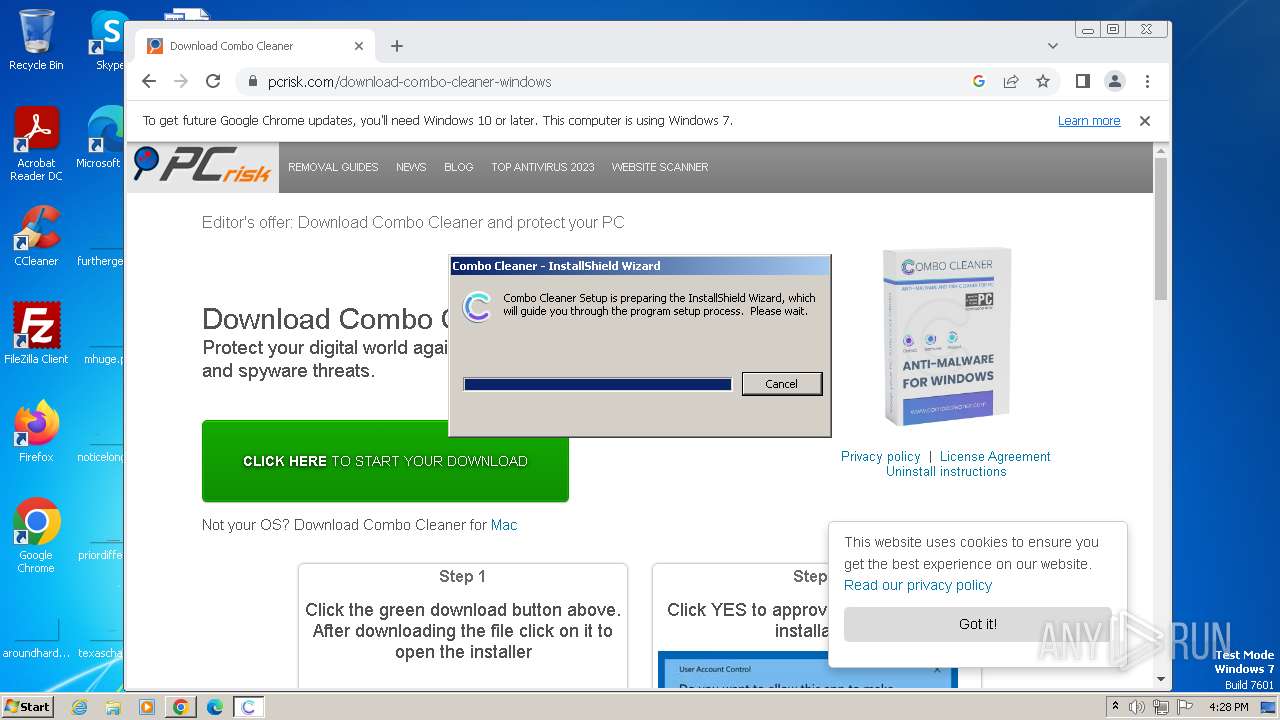Open Read our privacy policy link
Viewport: 1280px width, 720px height.
coord(918,585)
